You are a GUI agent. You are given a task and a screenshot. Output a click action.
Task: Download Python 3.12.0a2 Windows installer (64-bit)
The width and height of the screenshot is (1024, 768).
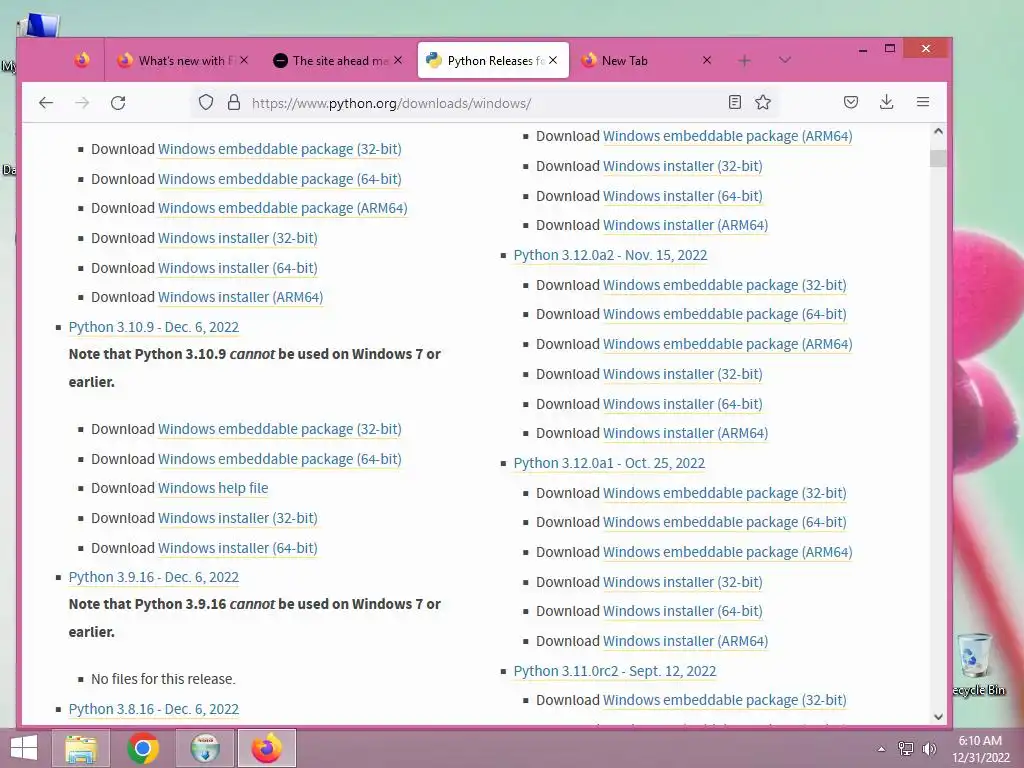(682, 404)
